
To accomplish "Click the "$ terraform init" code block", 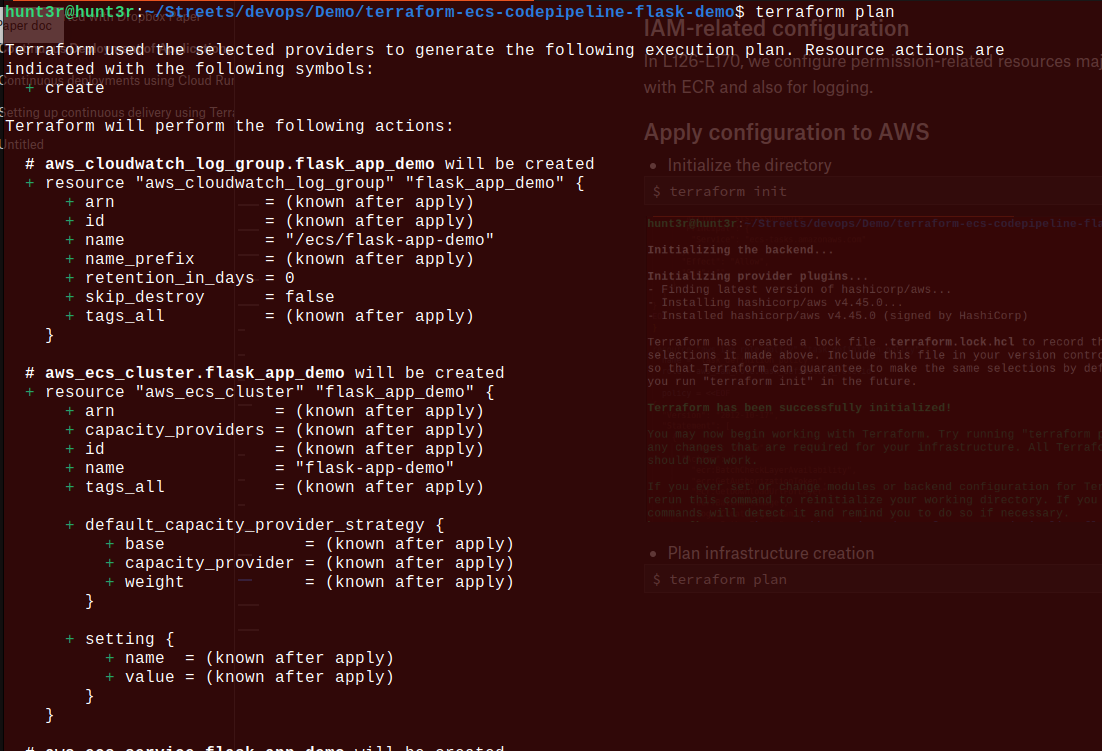I will 718,191.
